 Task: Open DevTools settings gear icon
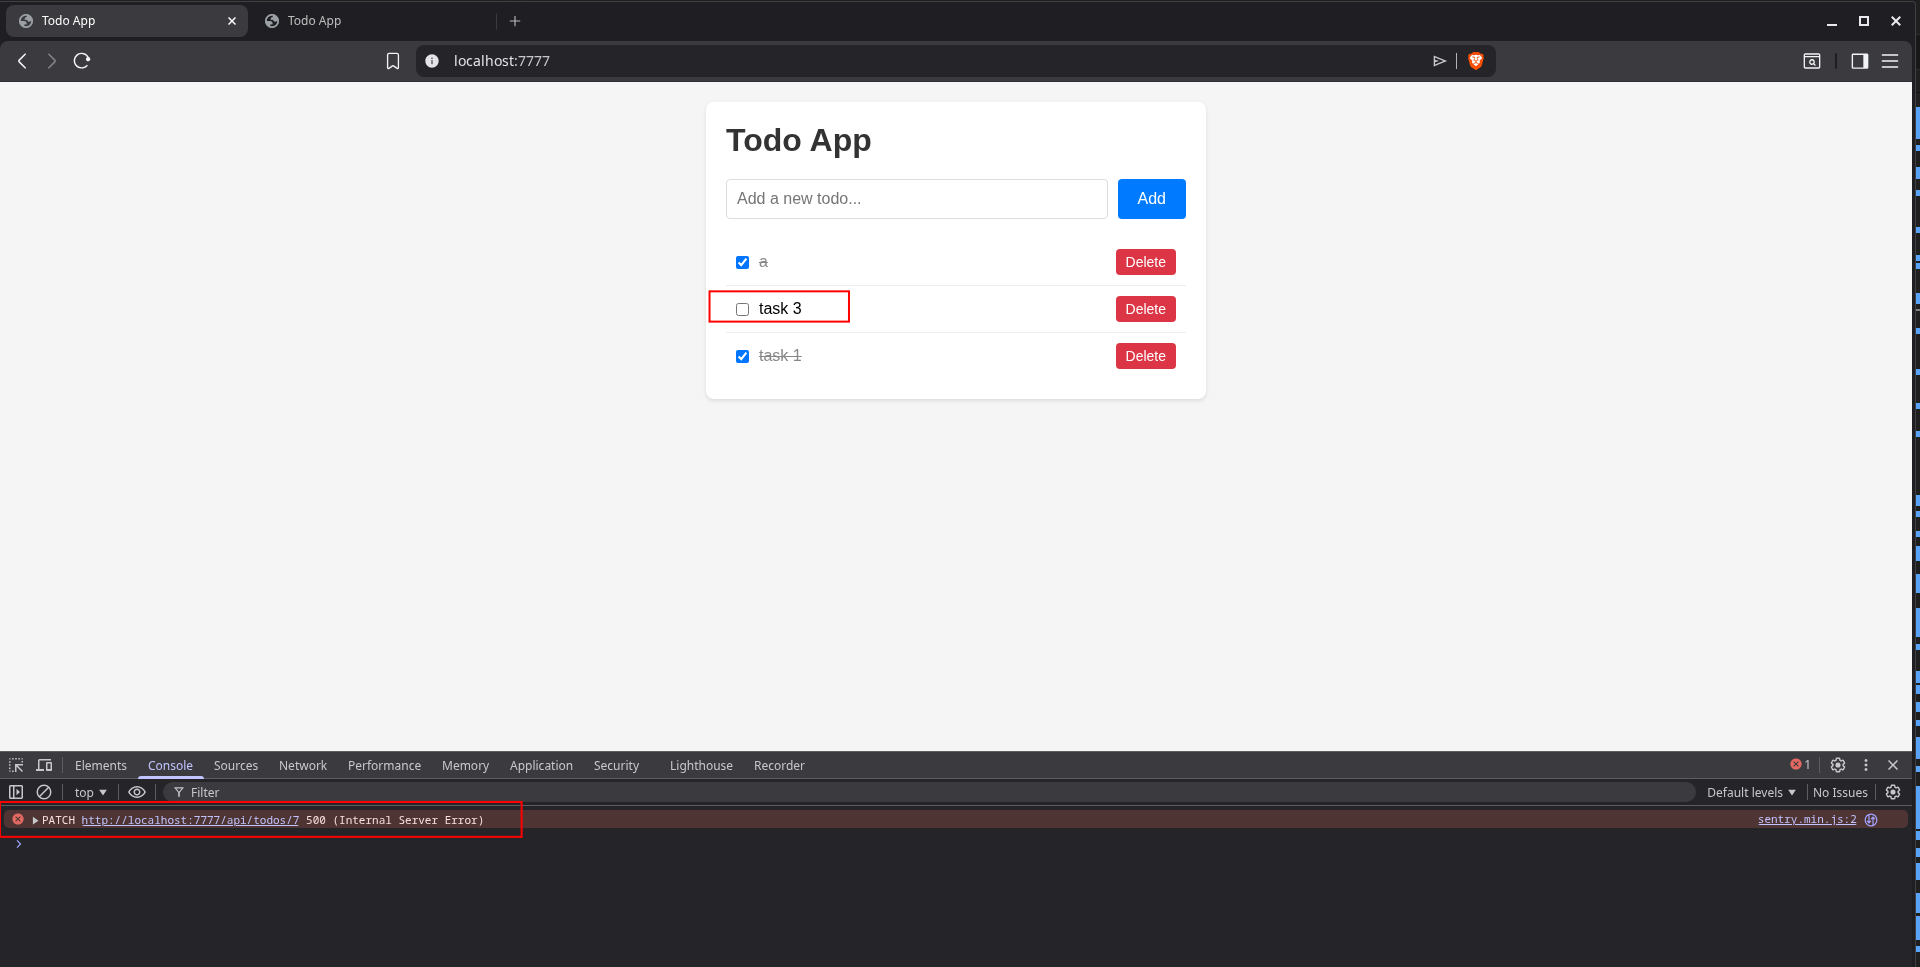pos(1837,765)
